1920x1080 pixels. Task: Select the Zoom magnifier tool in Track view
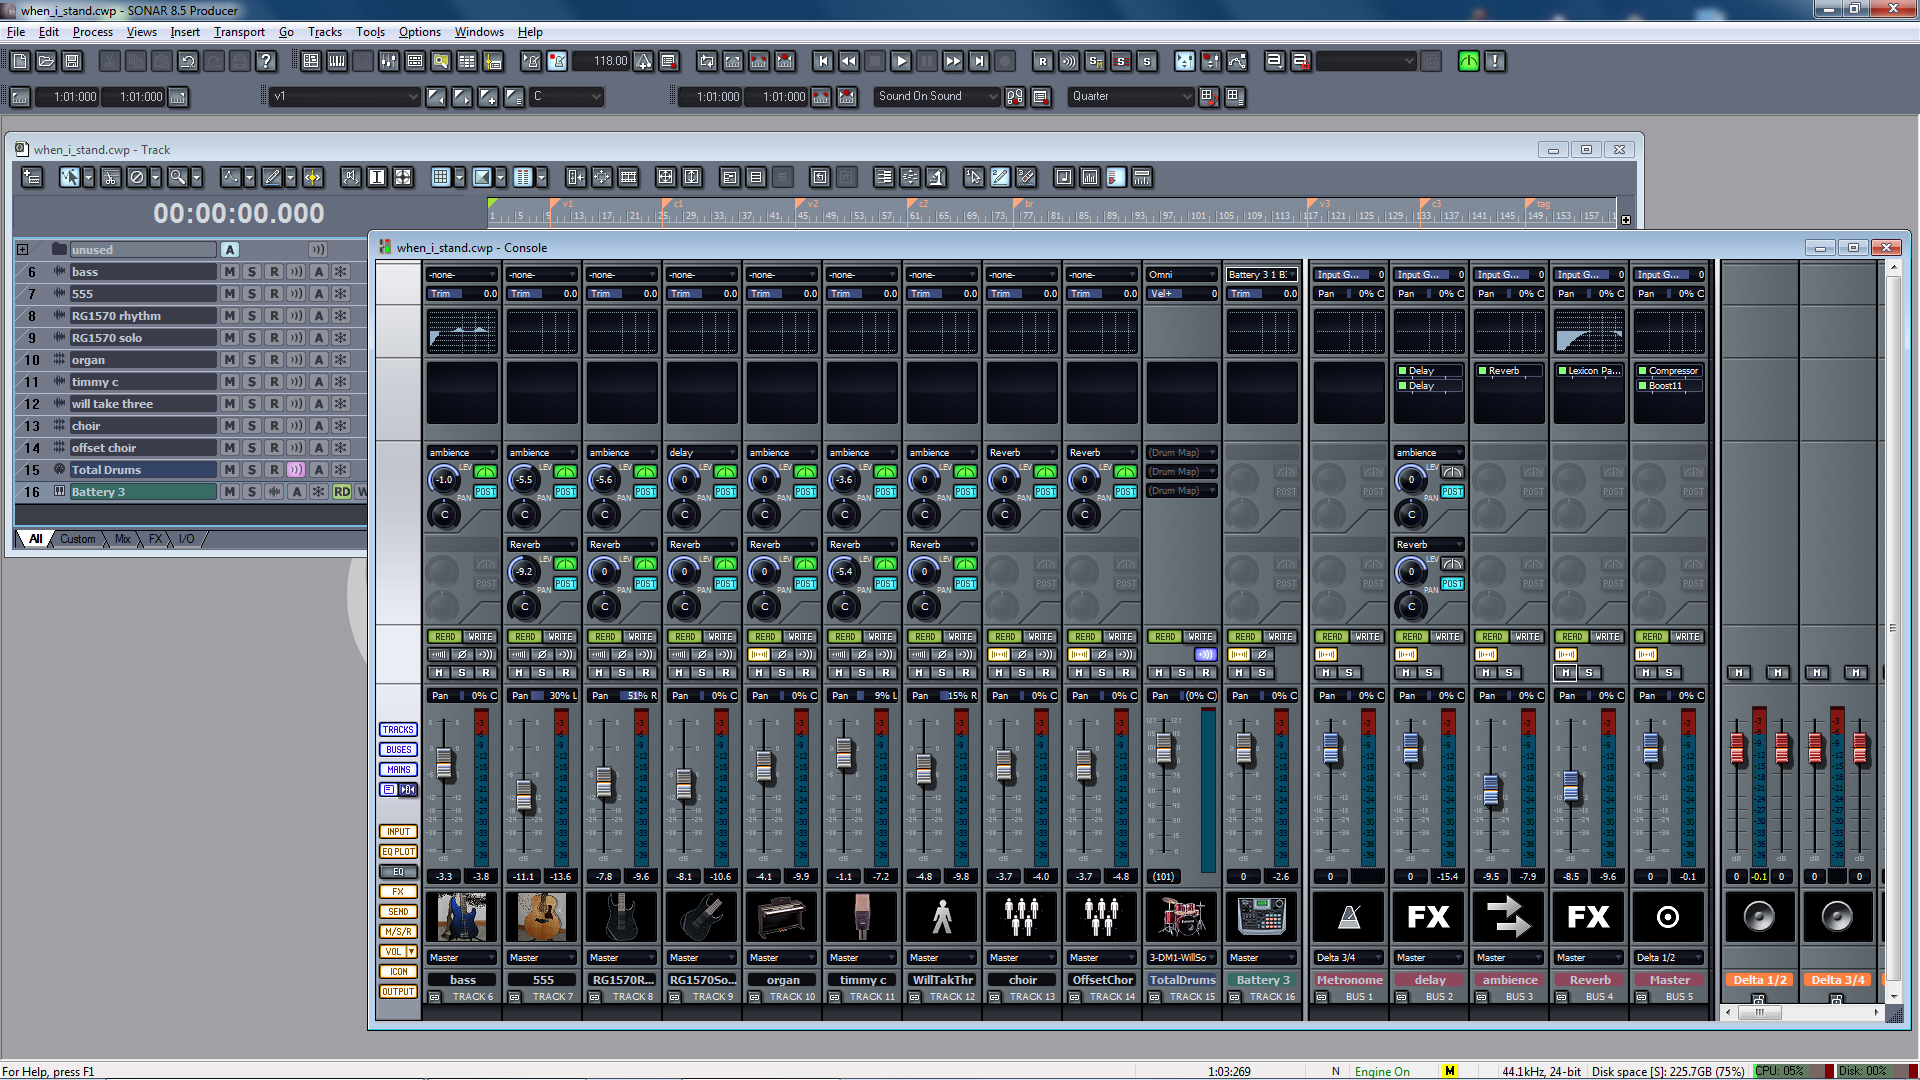point(178,177)
